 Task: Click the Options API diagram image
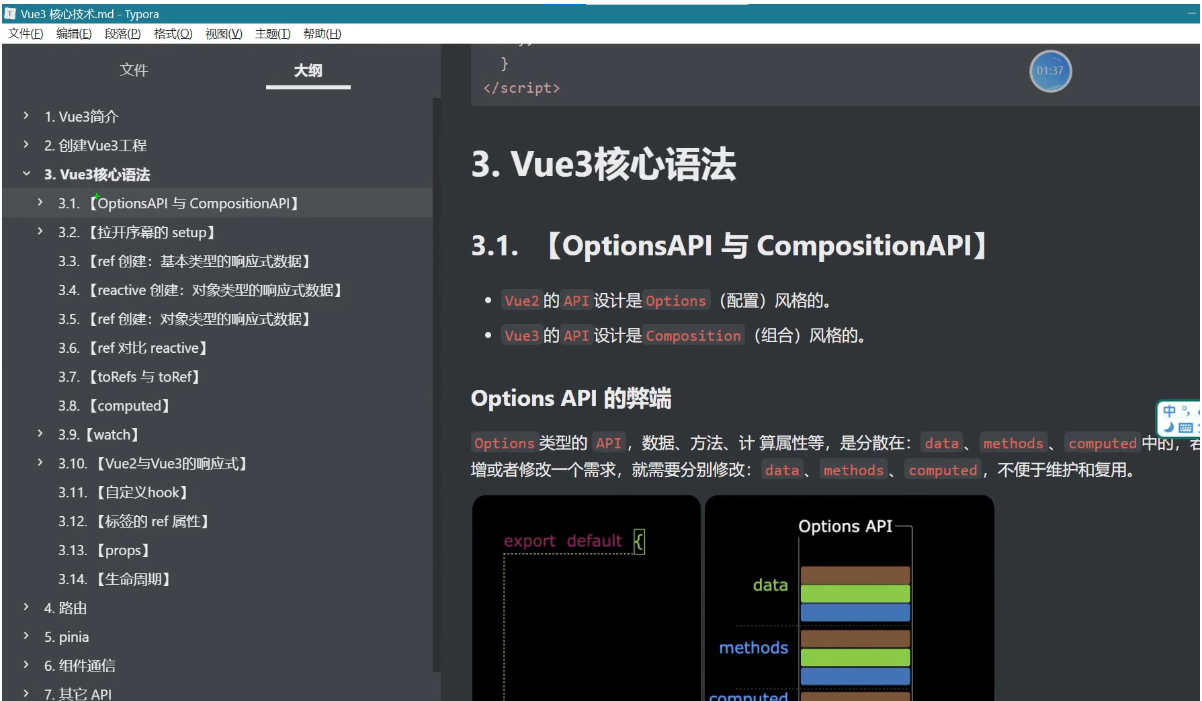[x=850, y=598]
